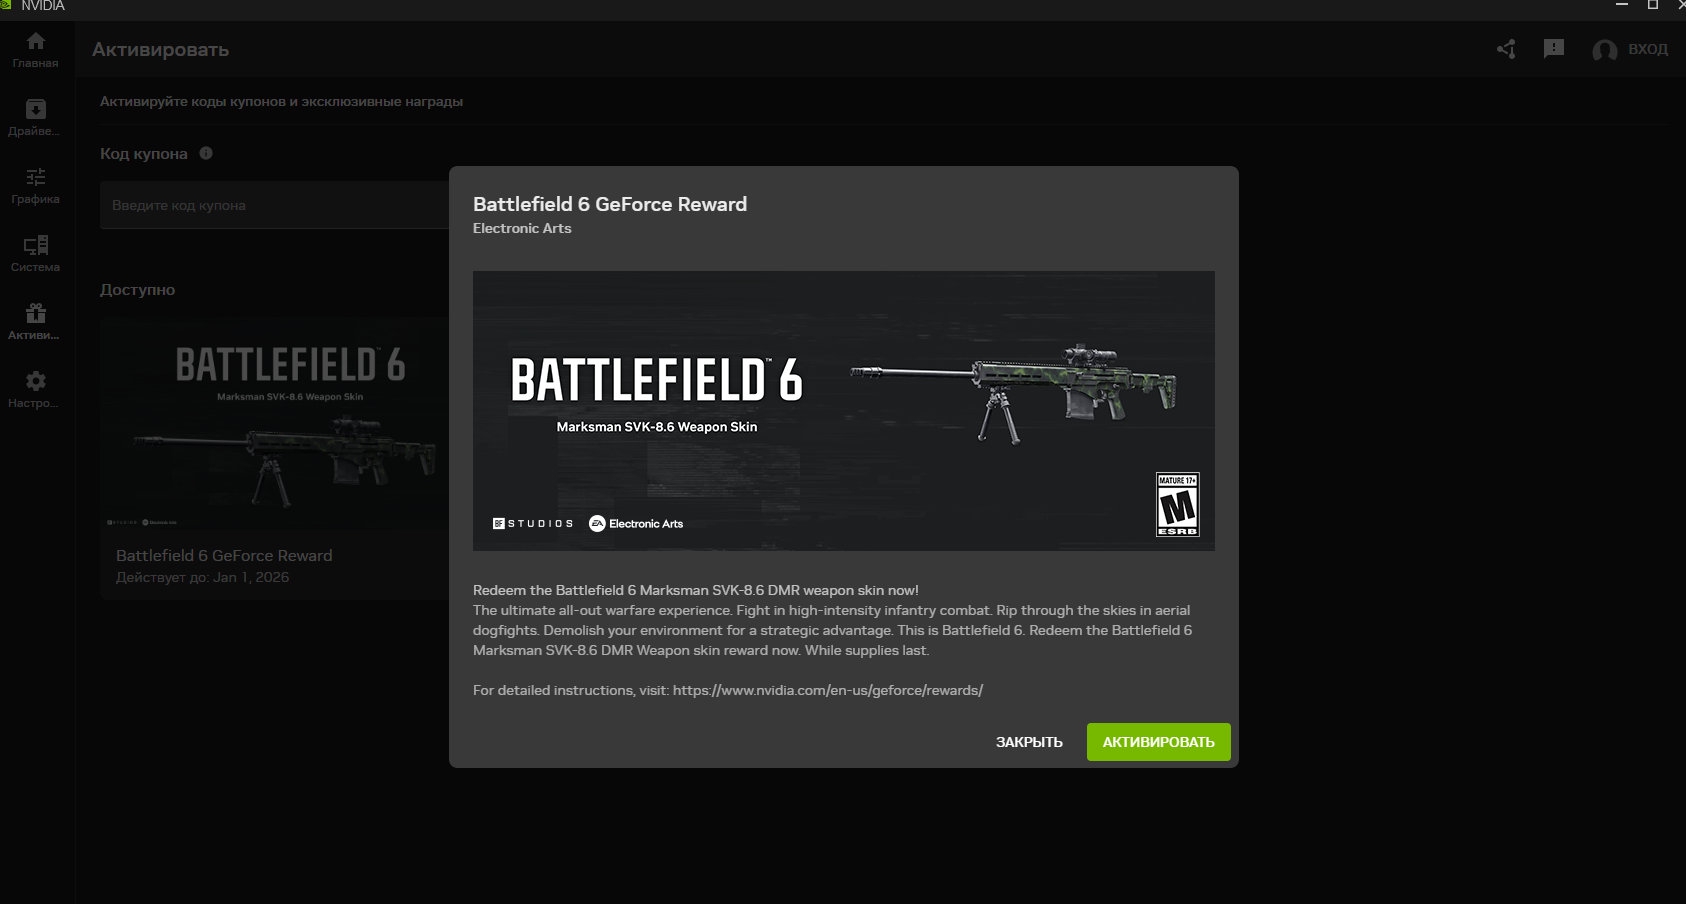
Task: Show coupon code info tooltip icon
Action: [x=206, y=153]
